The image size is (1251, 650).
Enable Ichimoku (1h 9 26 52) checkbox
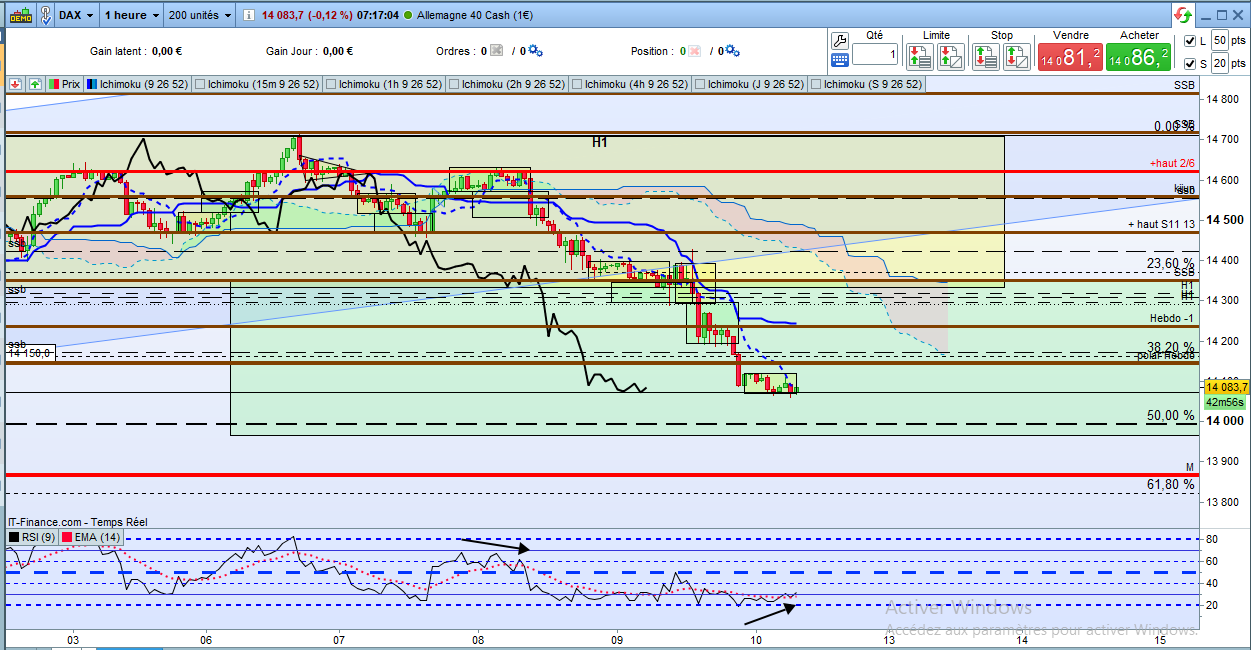[332, 85]
